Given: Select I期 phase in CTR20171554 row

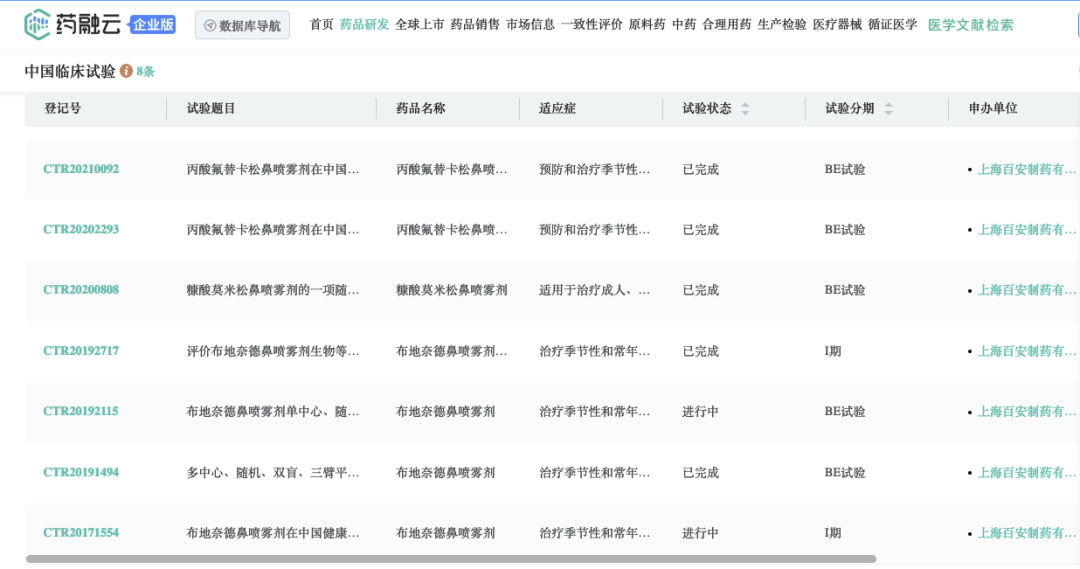Looking at the screenshot, I should (833, 532).
